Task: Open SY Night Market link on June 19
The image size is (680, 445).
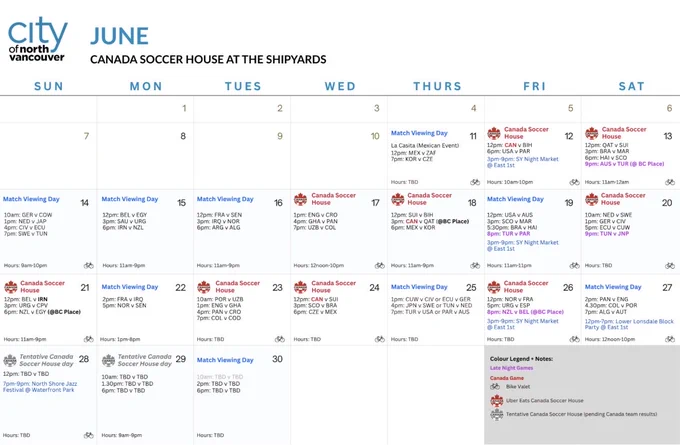Action: (x=523, y=245)
